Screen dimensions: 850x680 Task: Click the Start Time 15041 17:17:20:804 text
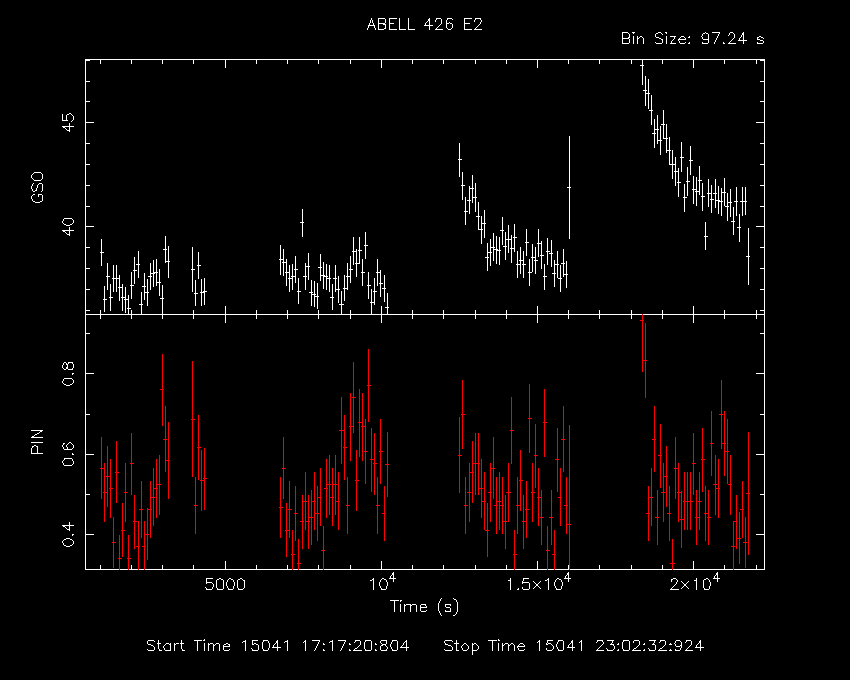[278, 646]
